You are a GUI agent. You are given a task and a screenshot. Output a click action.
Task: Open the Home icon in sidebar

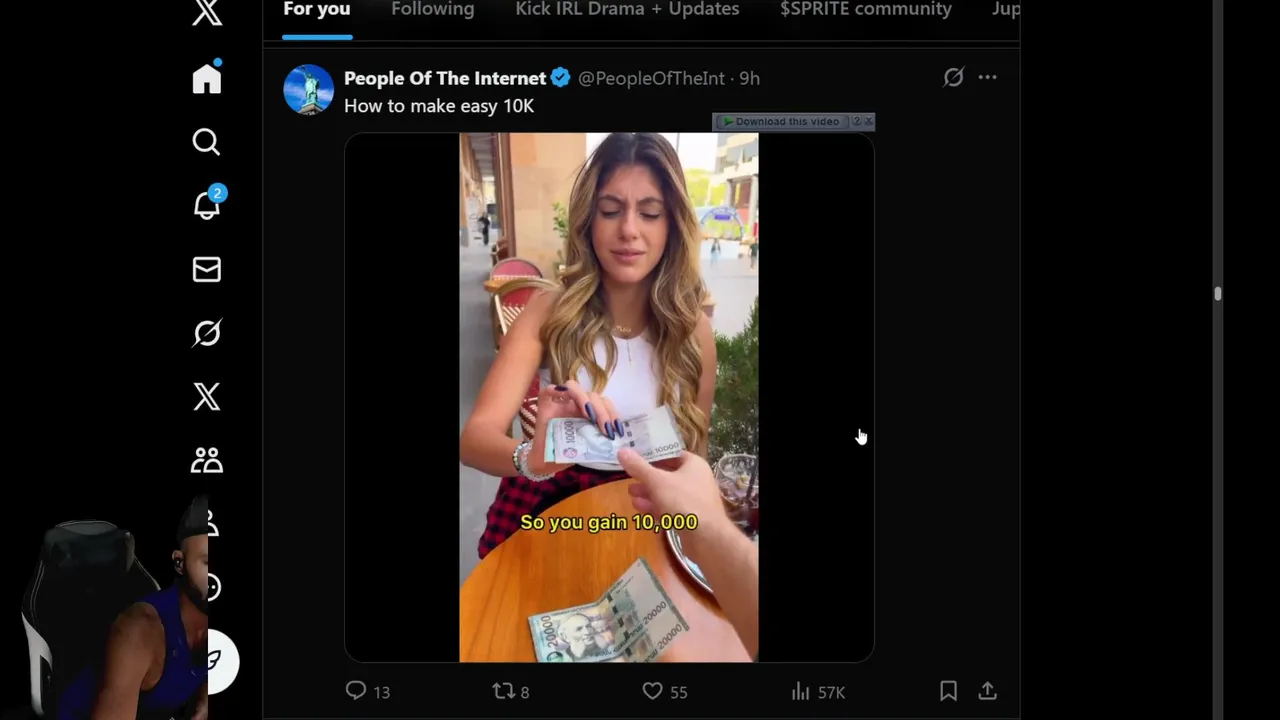(207, 78)
